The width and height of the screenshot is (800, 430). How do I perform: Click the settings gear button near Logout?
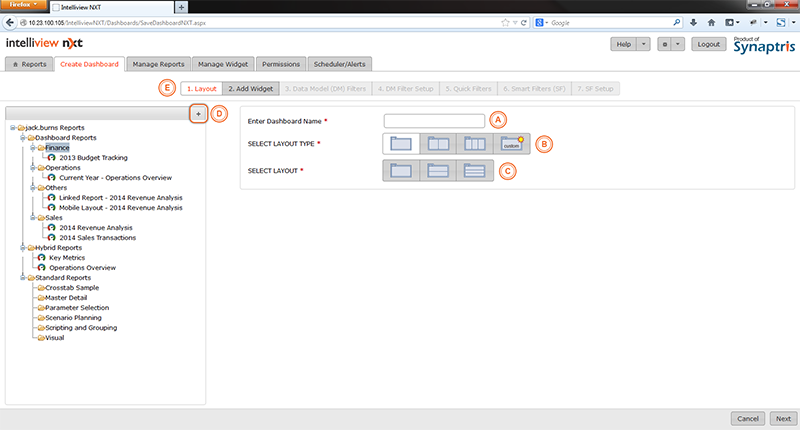664,44
